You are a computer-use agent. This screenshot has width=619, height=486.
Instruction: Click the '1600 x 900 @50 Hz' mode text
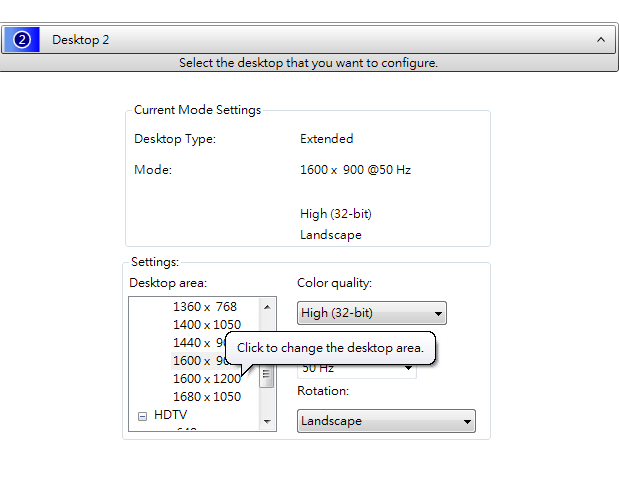(355, 170)
